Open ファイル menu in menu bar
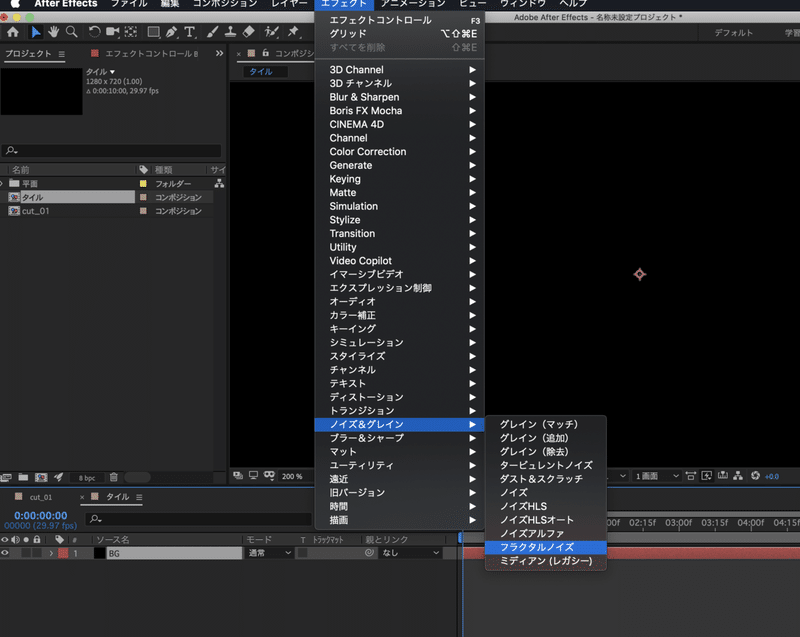Image resolution: width=800 pixels, height=637 pixels. (129, 4)
